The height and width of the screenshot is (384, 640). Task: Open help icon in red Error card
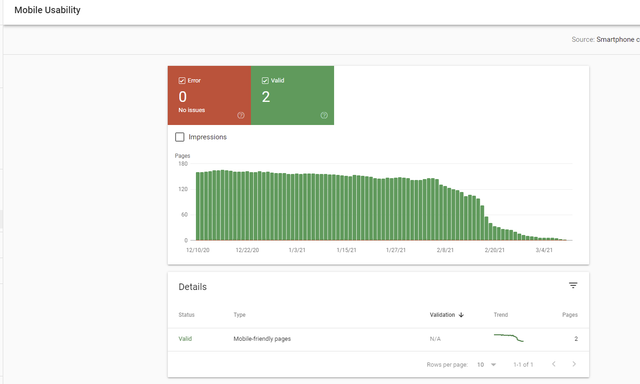coord(241,115)
